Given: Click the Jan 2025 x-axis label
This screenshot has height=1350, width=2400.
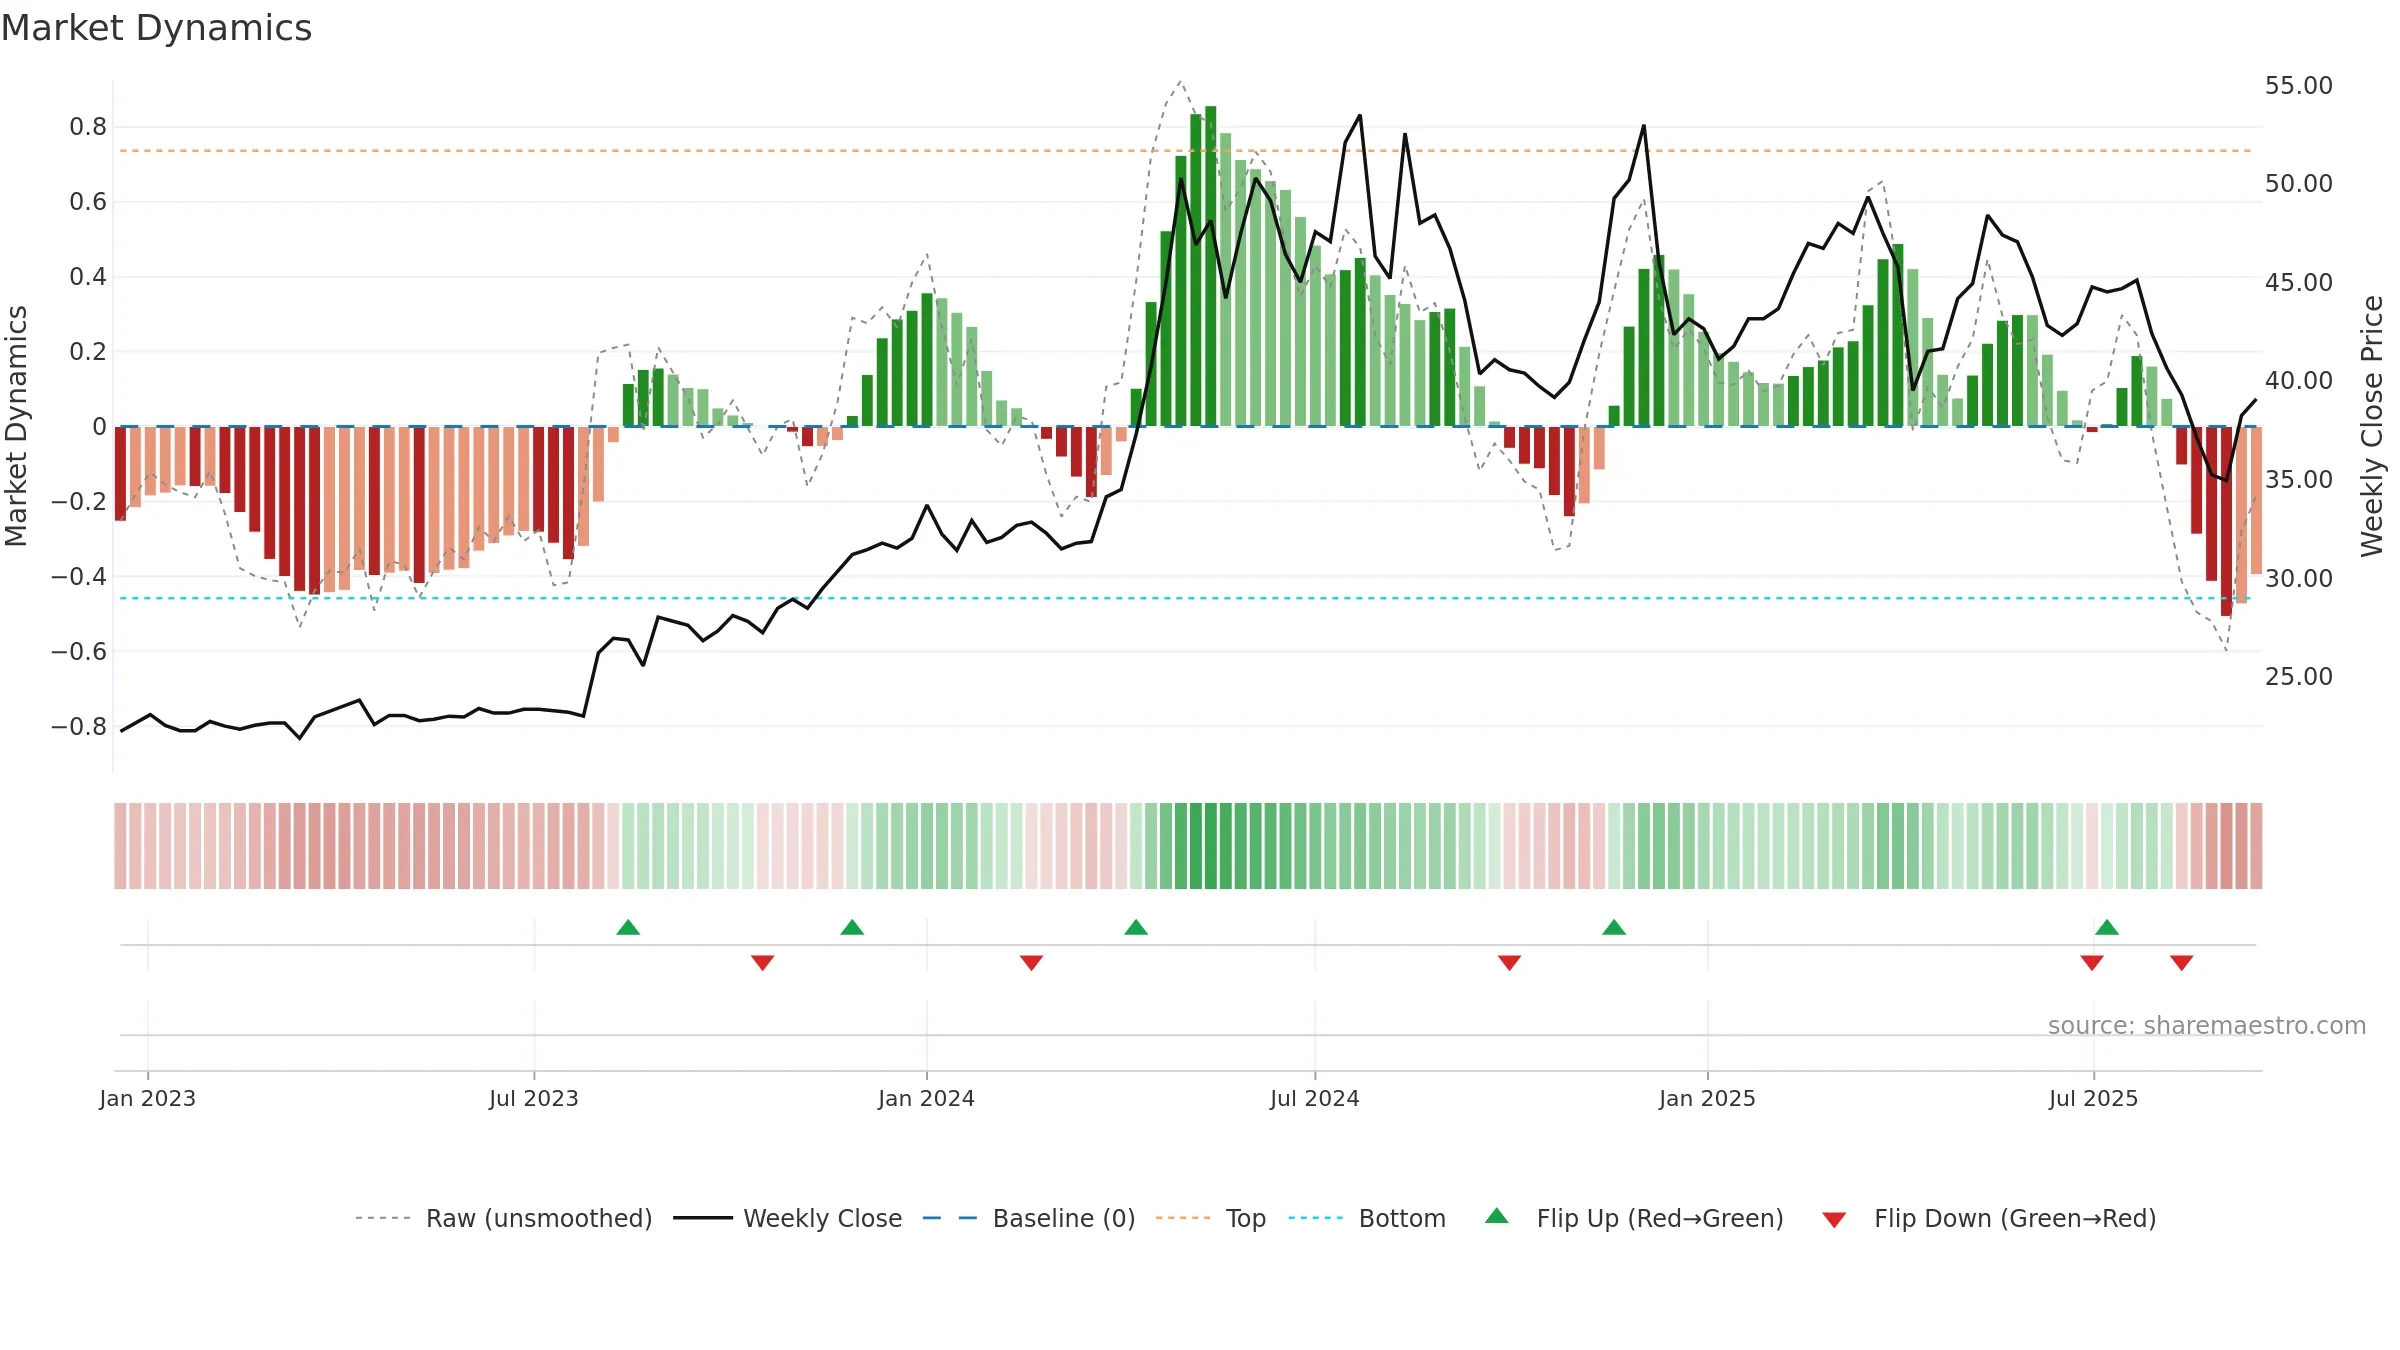Looking at the screenshot, I should pyautogui.click(x=1708, y=1098).
